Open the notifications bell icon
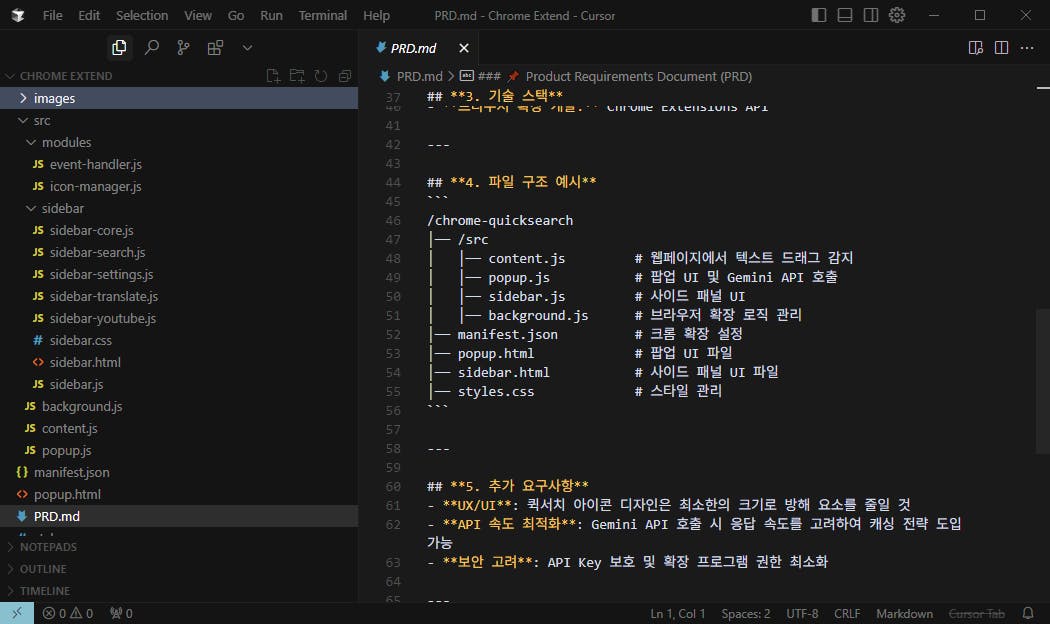 (x=1028, y=613)
